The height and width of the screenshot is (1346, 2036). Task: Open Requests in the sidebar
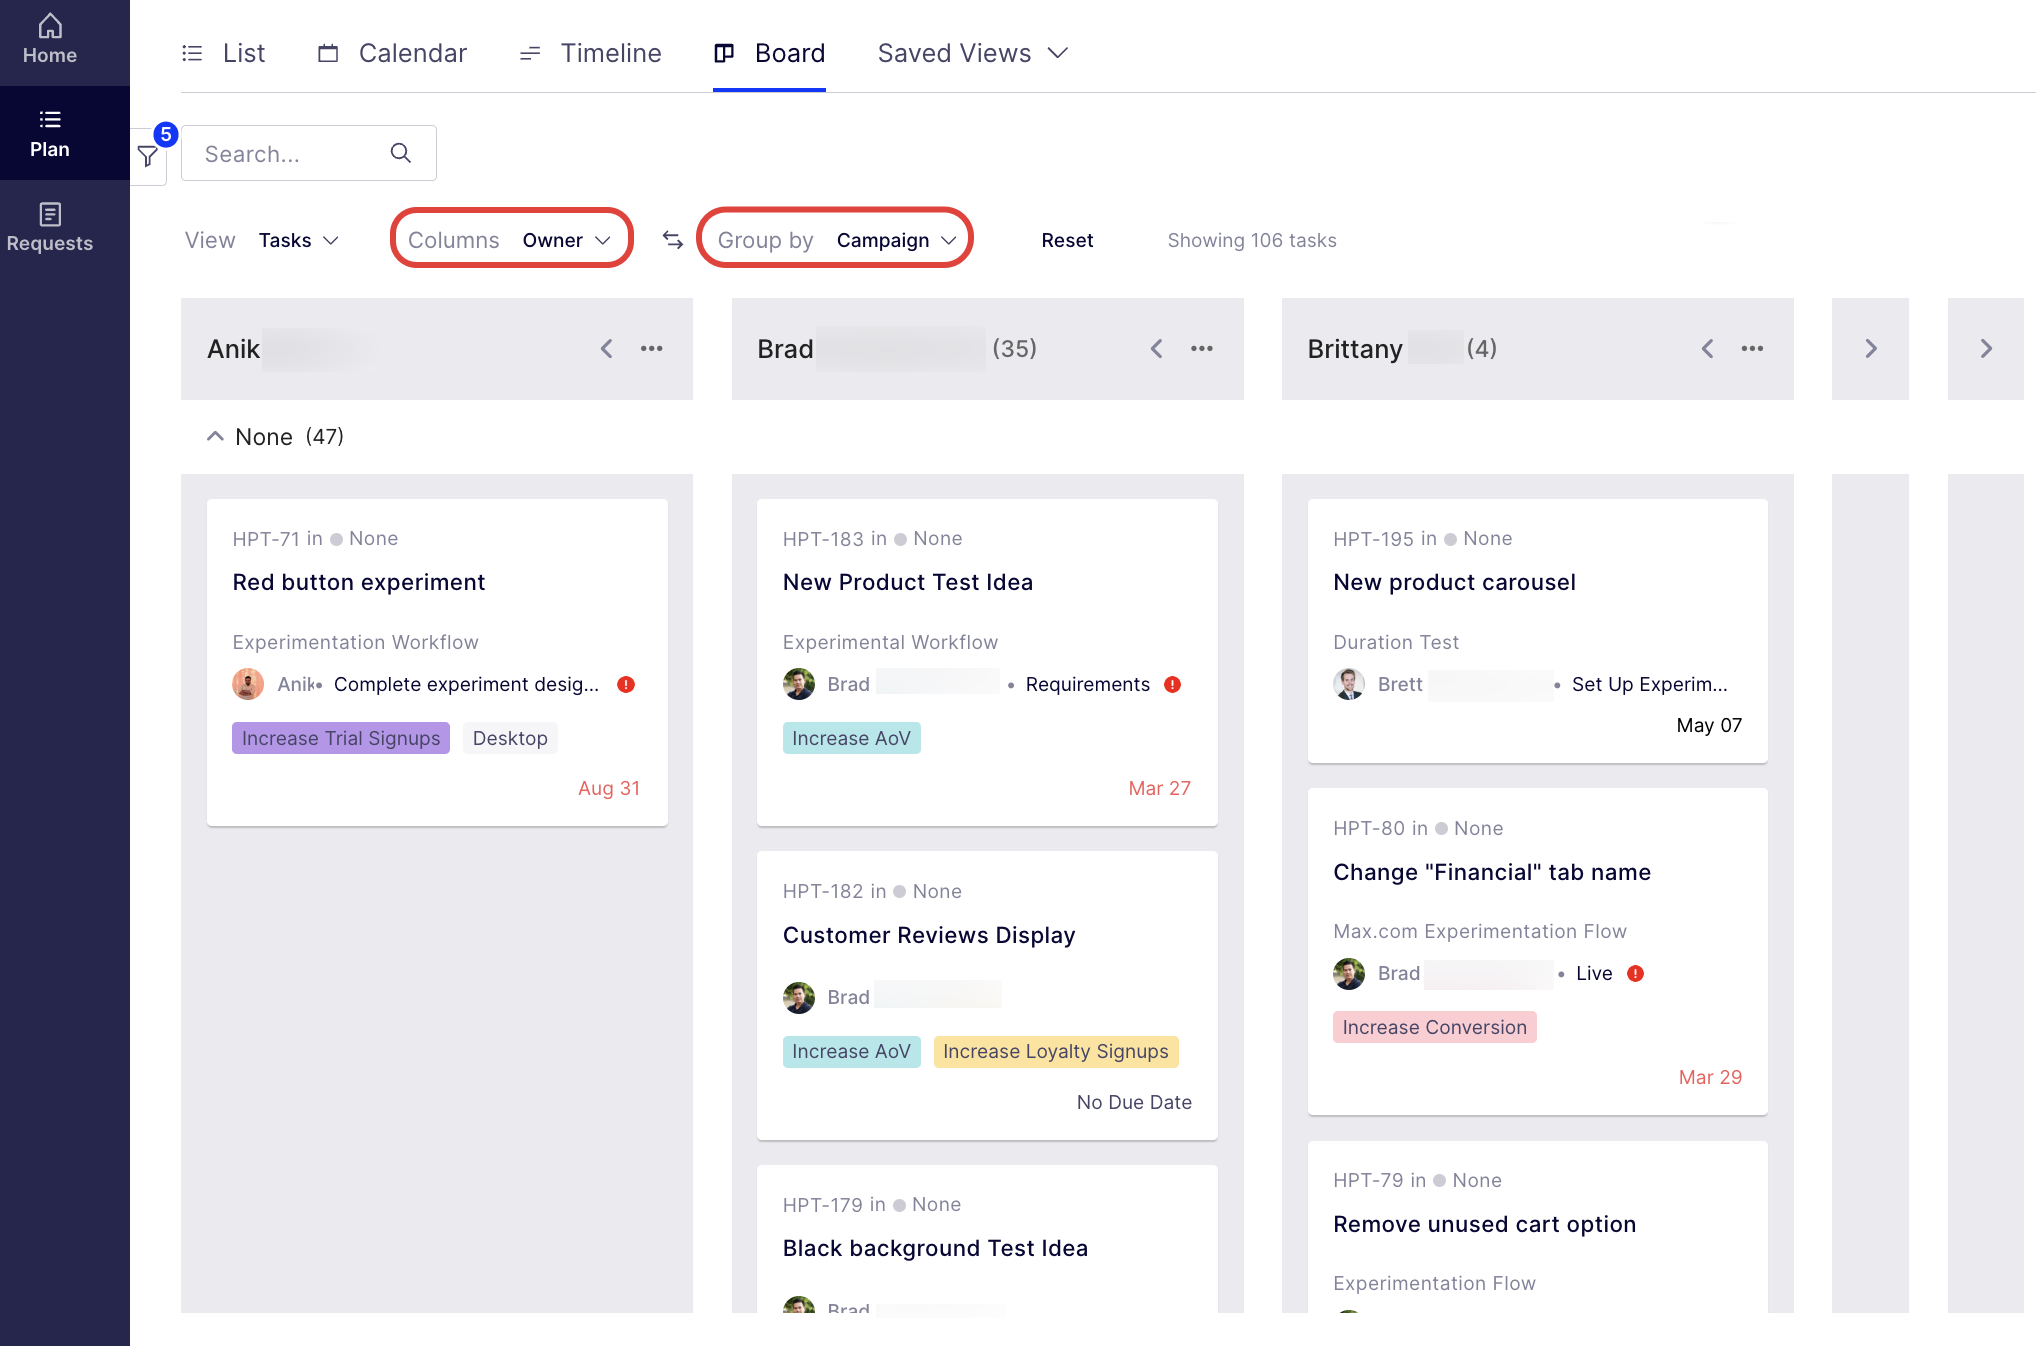tap(50, 228)
